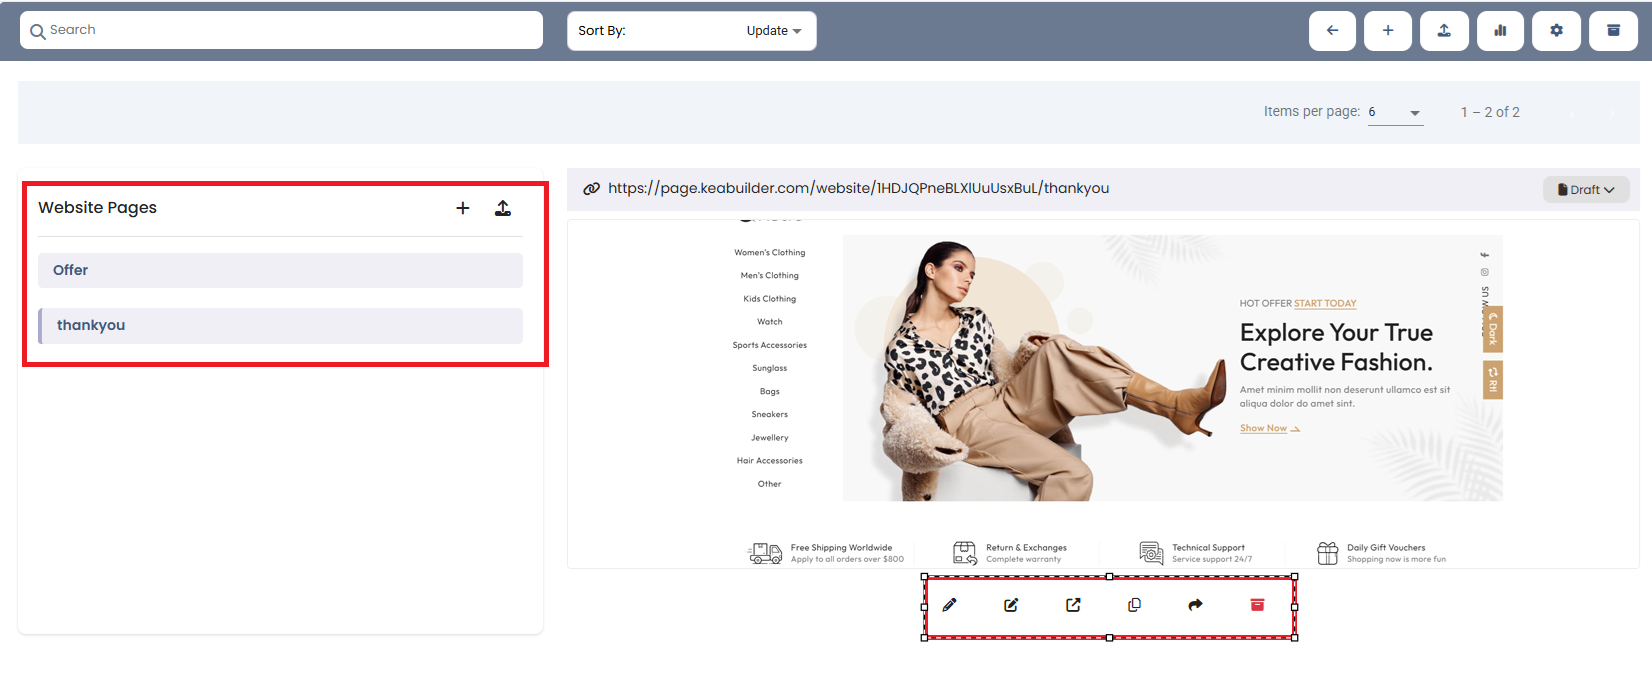Viewport: 1652px width, 683px height.
Task: Open page in new tab icon
Action: point(1073,605)
